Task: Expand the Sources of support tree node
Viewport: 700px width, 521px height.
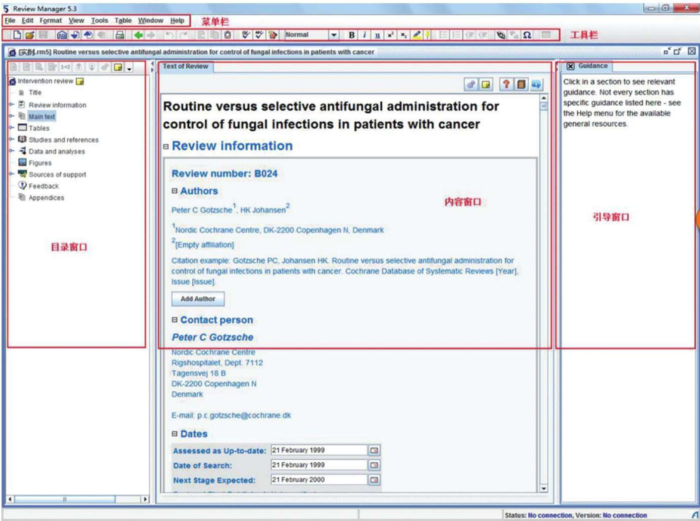Action: (12, 174)
